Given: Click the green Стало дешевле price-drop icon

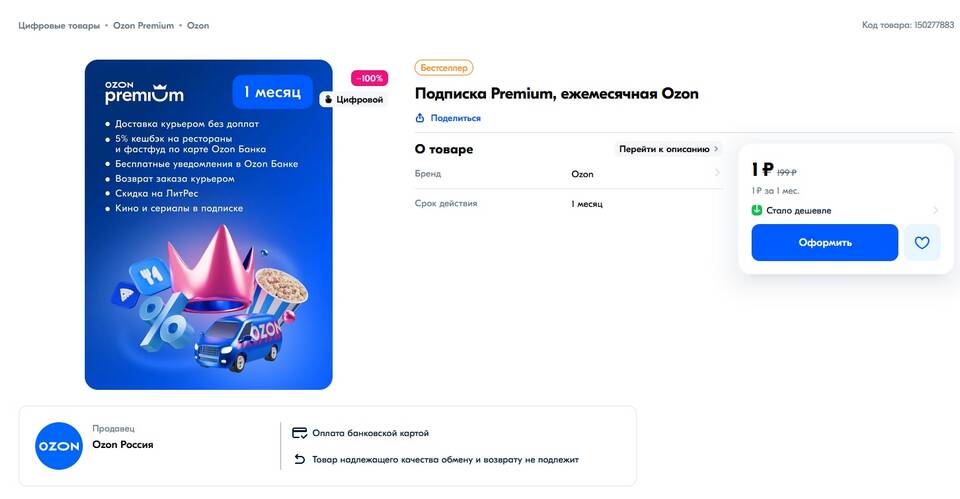Looking at the screenshot, I should point(757,210).
